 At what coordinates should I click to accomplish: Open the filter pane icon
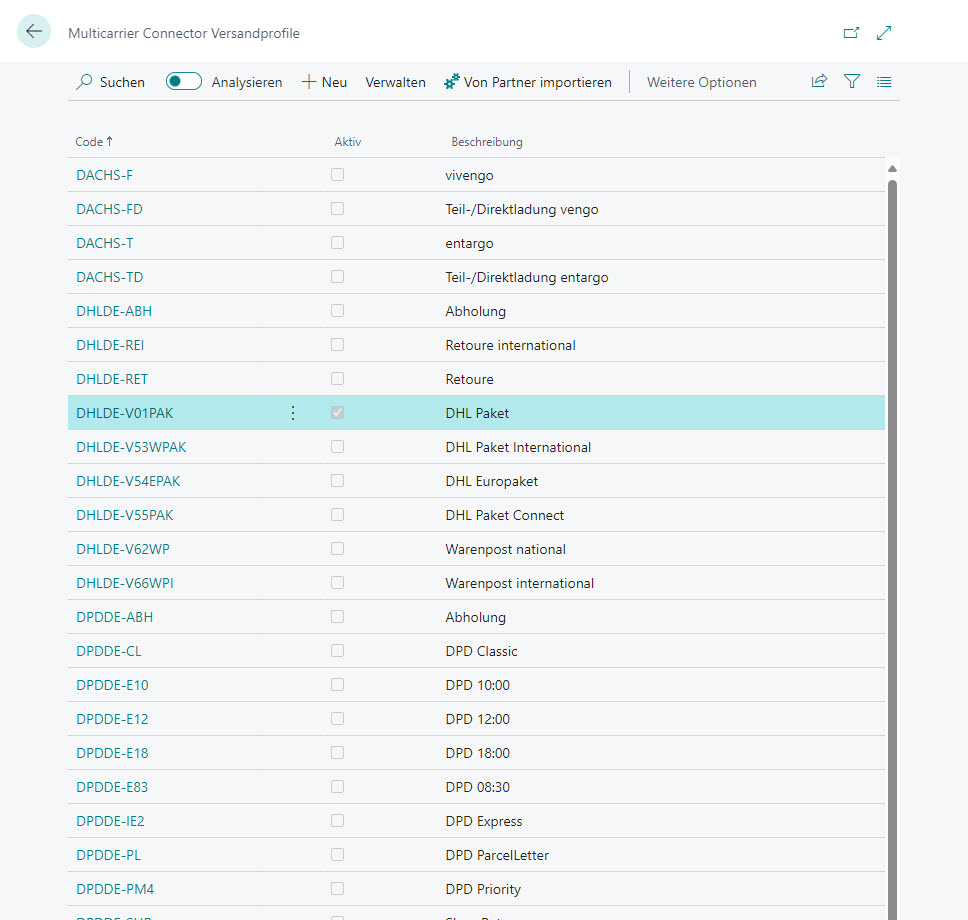click(x=852, y=82)
